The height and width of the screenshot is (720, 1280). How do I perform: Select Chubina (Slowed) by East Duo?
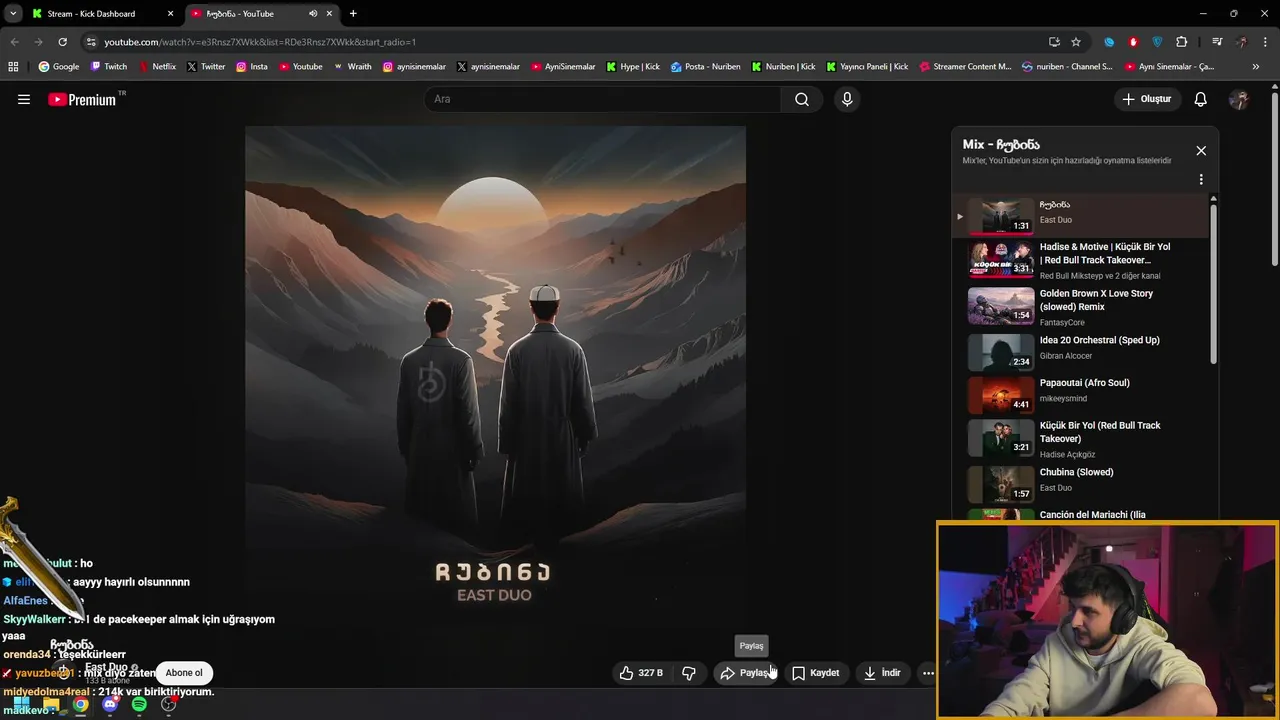click(x=1080, y=483)
